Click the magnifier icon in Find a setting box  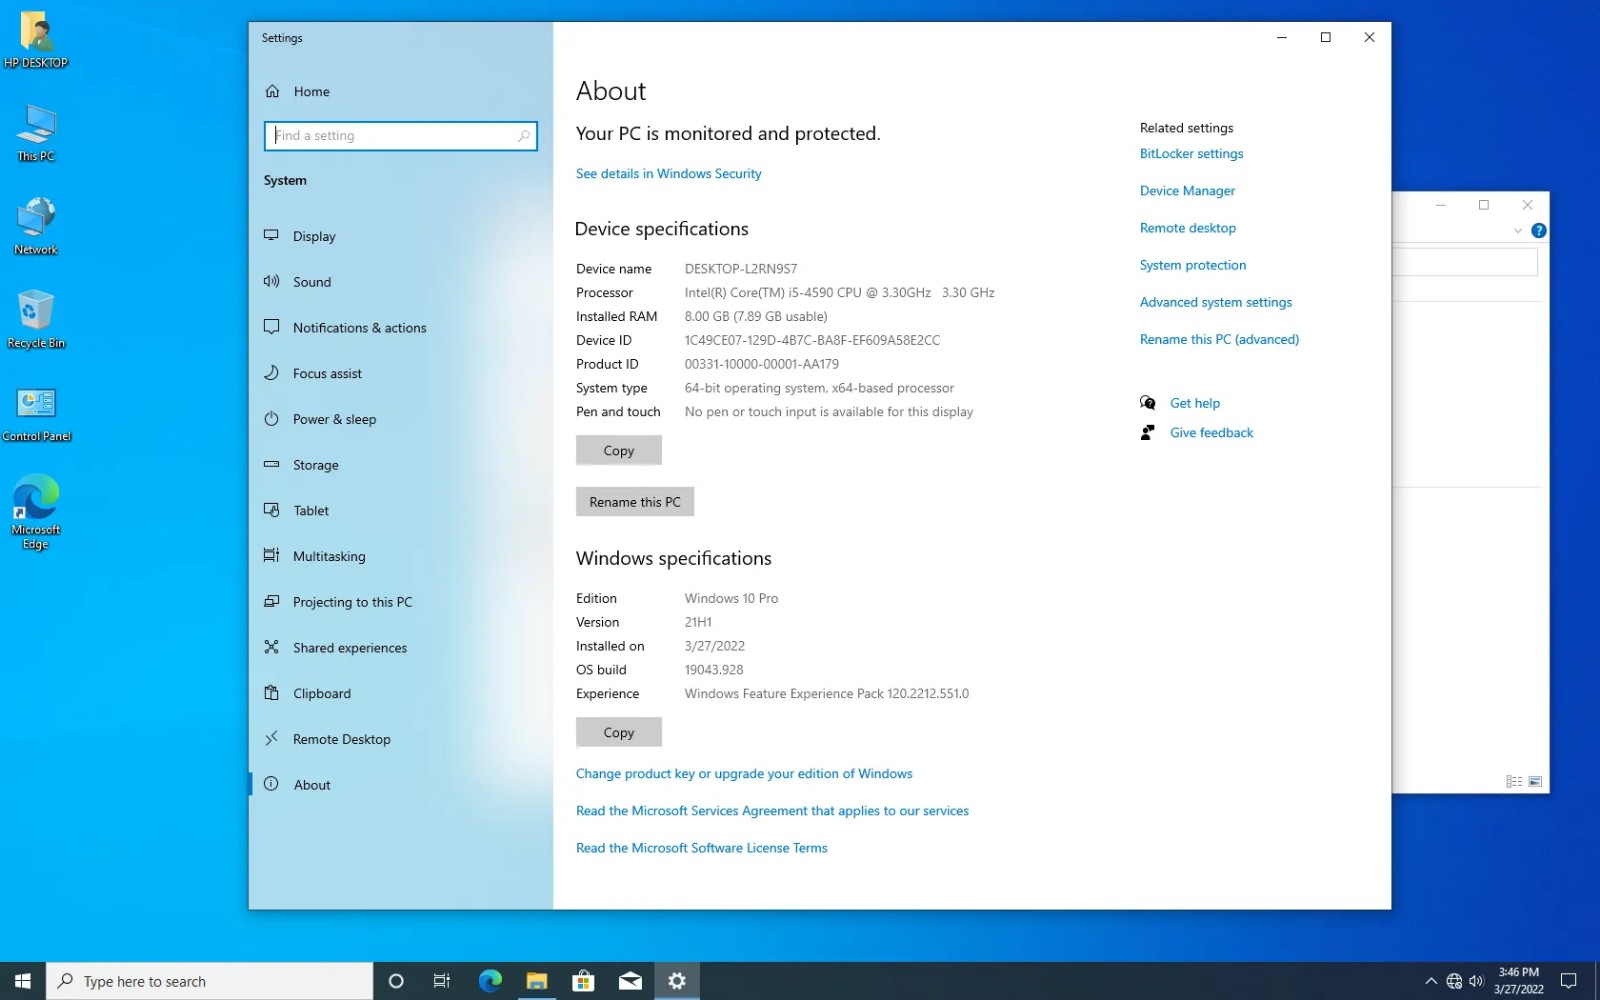(523, 135)
